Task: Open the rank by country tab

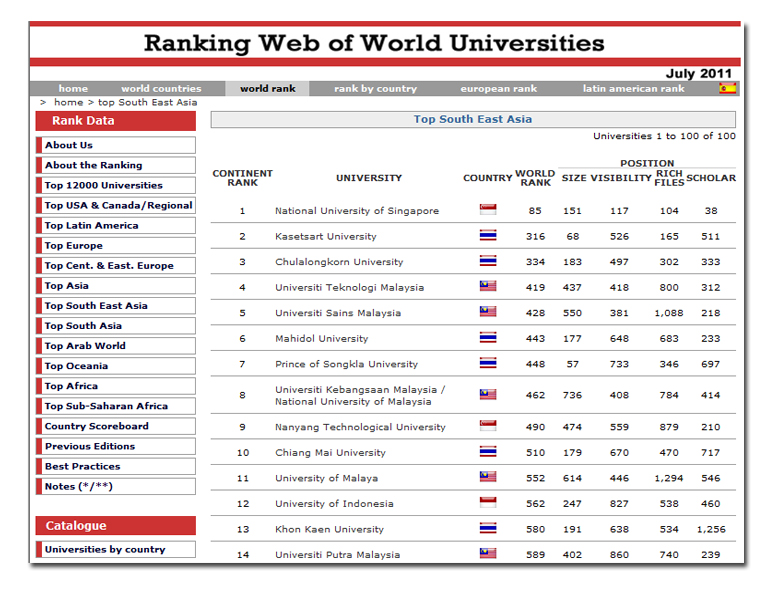Action: (376, 89)
